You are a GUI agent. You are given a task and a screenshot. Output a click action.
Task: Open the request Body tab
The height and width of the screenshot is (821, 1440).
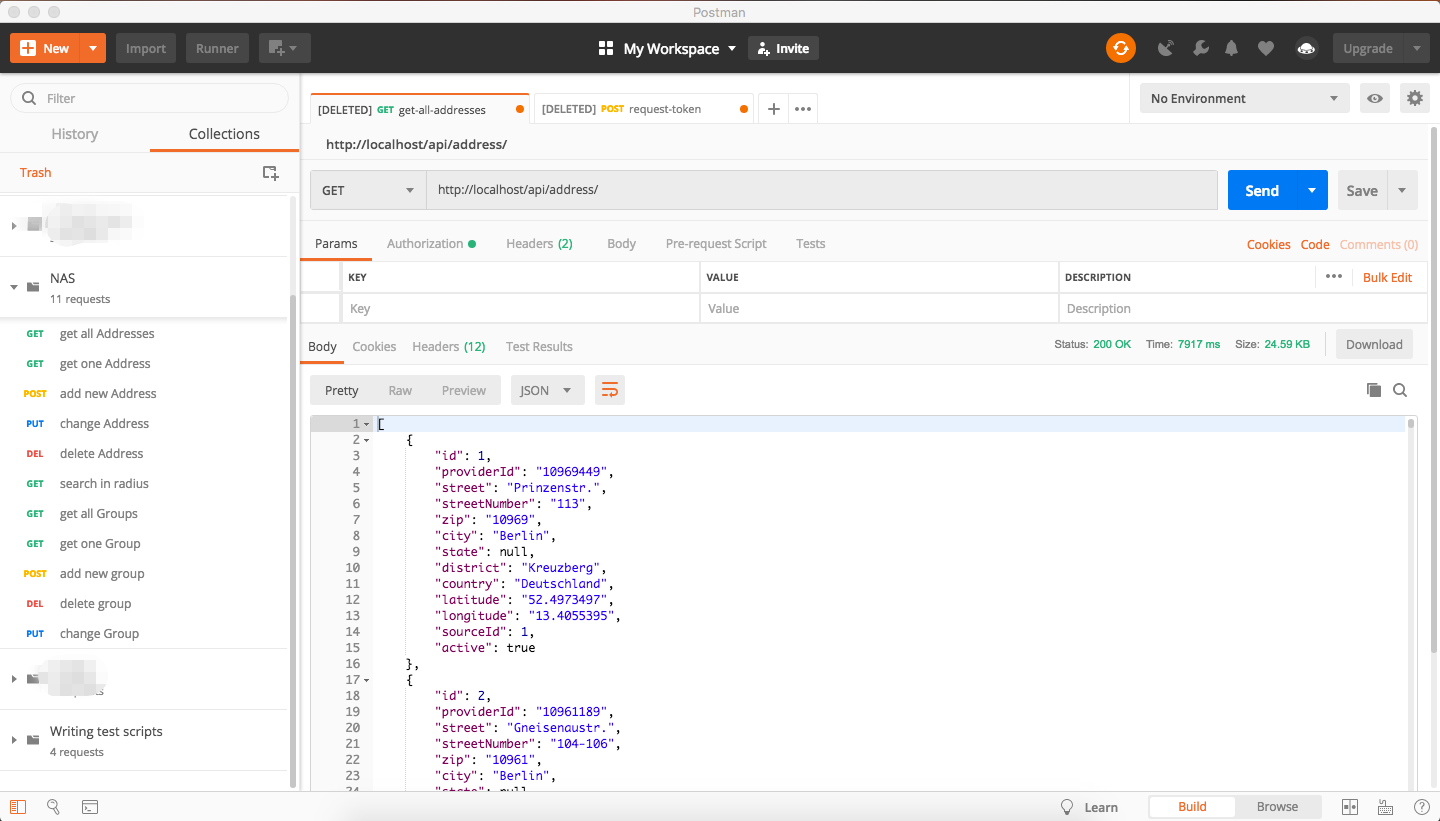coord(621,243)
